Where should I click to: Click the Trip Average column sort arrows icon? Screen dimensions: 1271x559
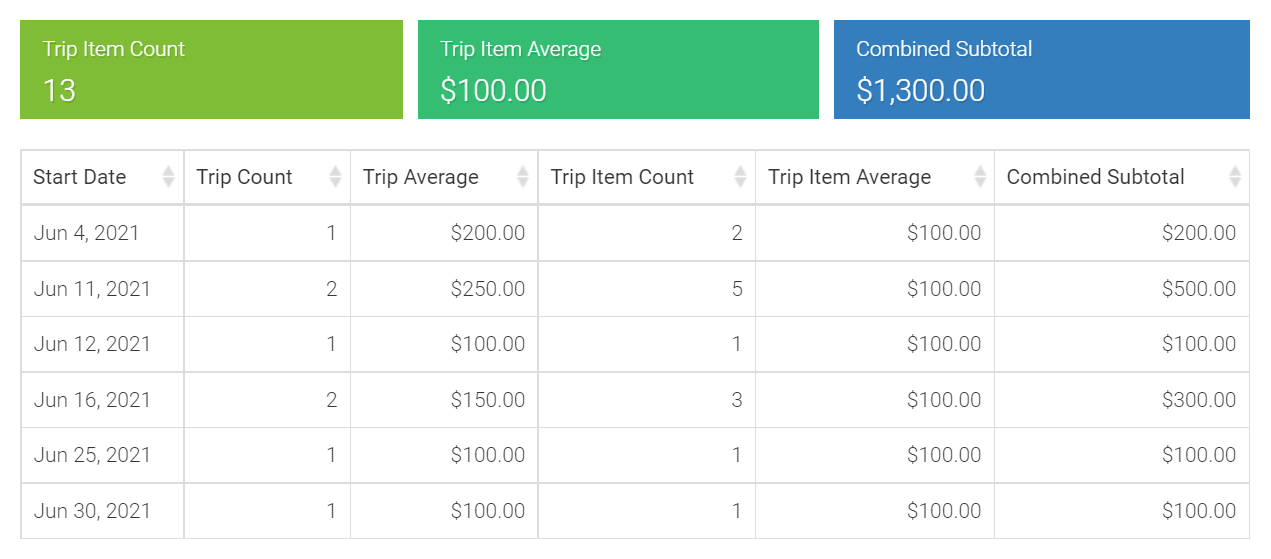pyautogui.click(x=523, y=177)
